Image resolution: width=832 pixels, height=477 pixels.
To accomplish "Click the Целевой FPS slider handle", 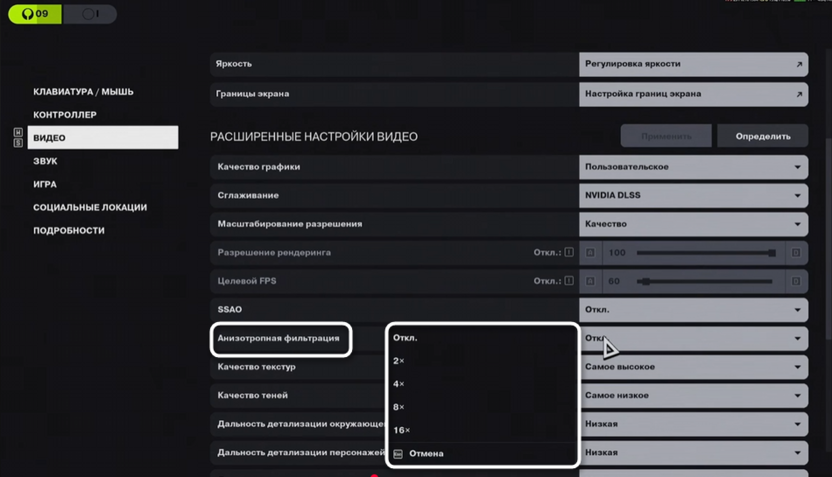I will 646,282.
